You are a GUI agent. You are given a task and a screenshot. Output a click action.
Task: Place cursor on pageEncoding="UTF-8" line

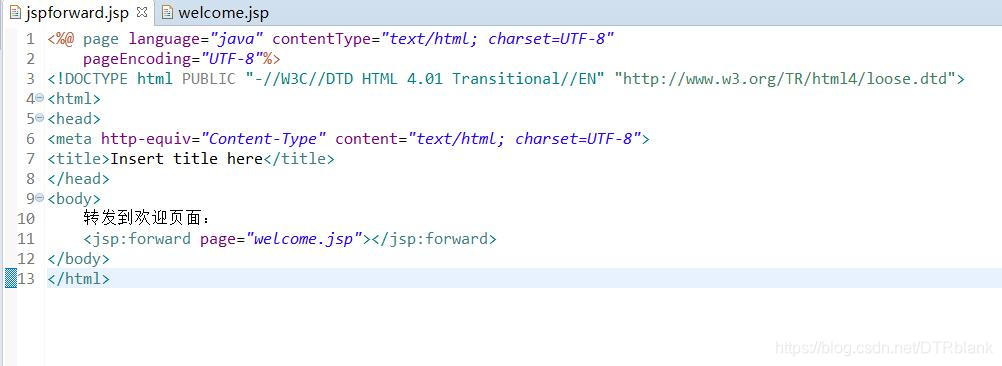click(x=181, y=59)
